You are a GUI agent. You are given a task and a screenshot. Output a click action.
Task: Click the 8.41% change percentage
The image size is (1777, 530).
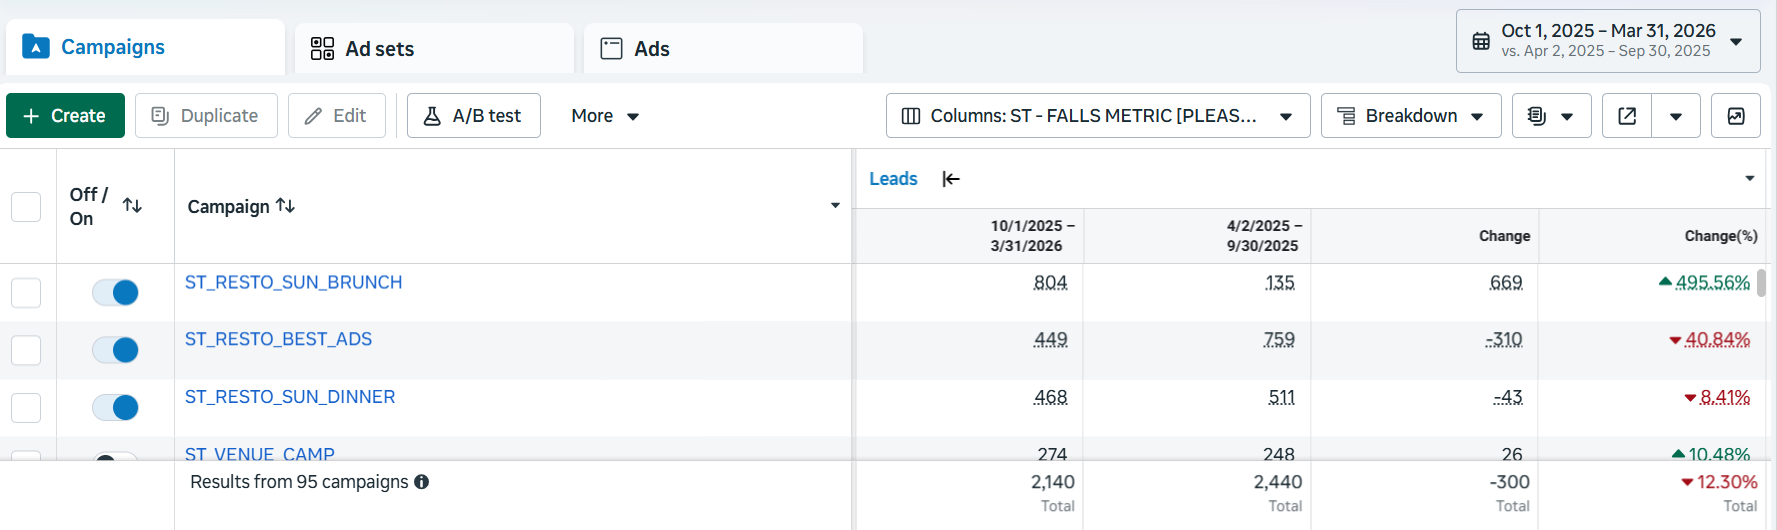tap(1725, 398)
